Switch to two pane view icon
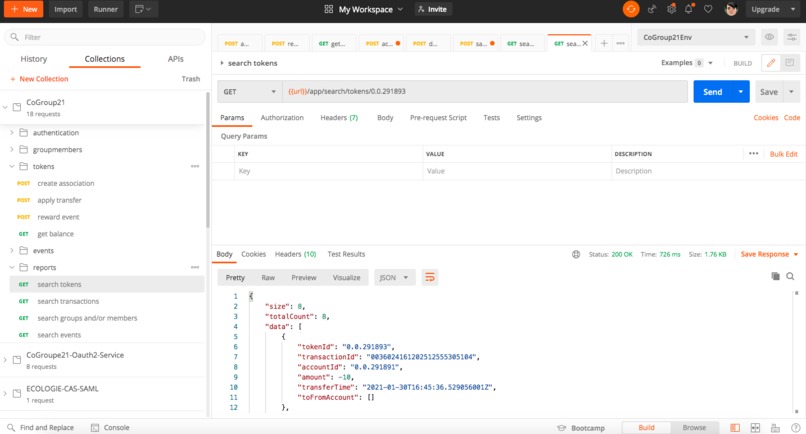The height and width of the screenshot is (434, 806). click(755, 427)
